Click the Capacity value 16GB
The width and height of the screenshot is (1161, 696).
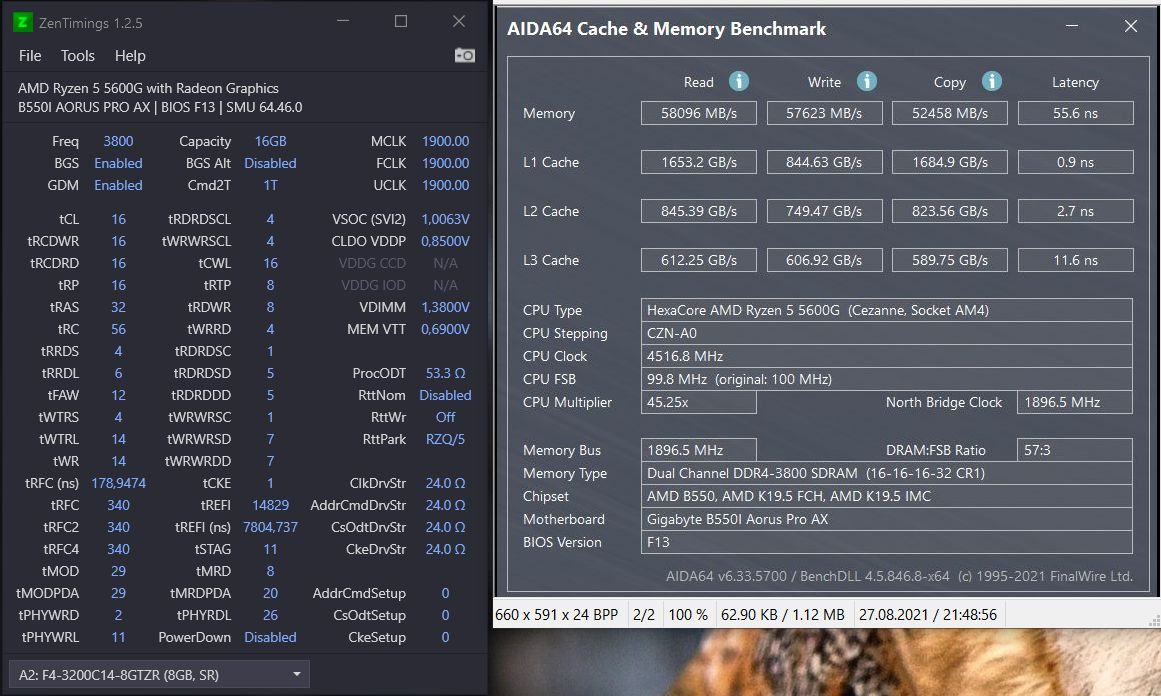tap(270, 141)
